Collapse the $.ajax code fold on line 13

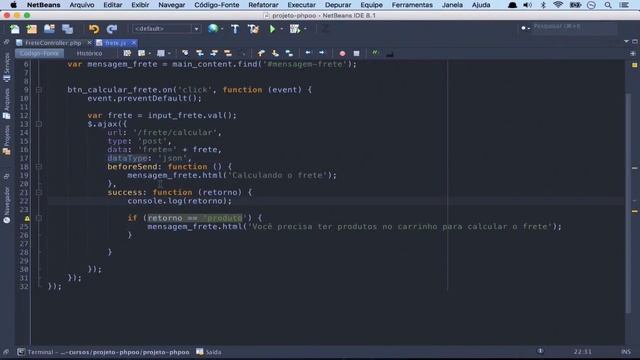click(x=39, y=124)
